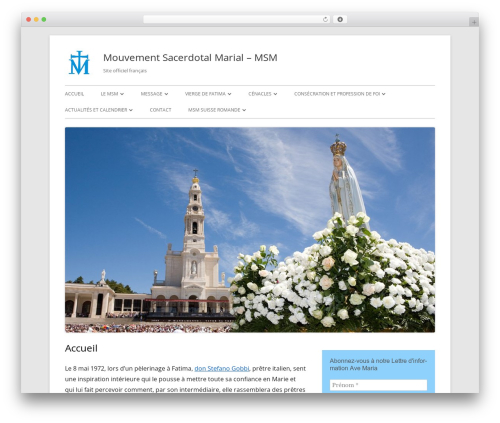This screenshot has width=500, height=423.
Task: Open the Le MSM menu
Action: (109, 94)
